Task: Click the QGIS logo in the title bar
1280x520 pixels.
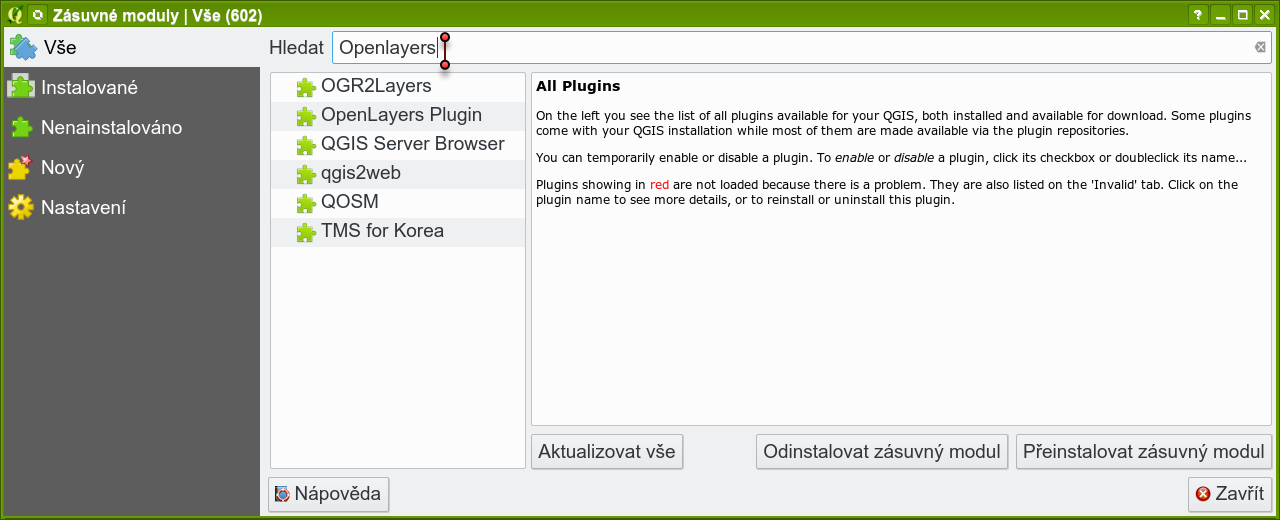Action: (x=15, y=15)
